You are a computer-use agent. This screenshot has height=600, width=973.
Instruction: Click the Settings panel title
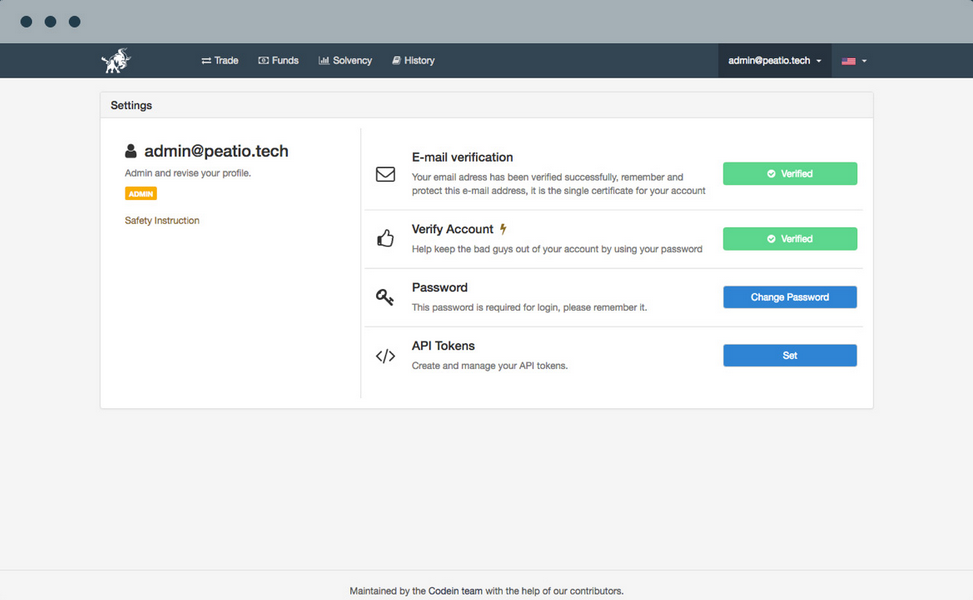coord(131,105)
